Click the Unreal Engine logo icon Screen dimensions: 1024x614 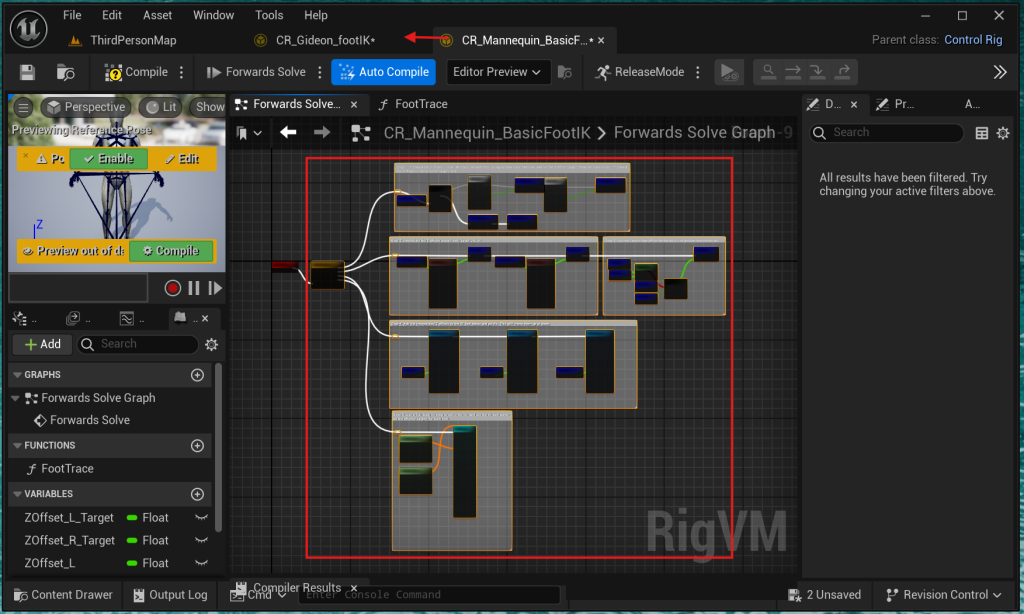coord(29,29)
